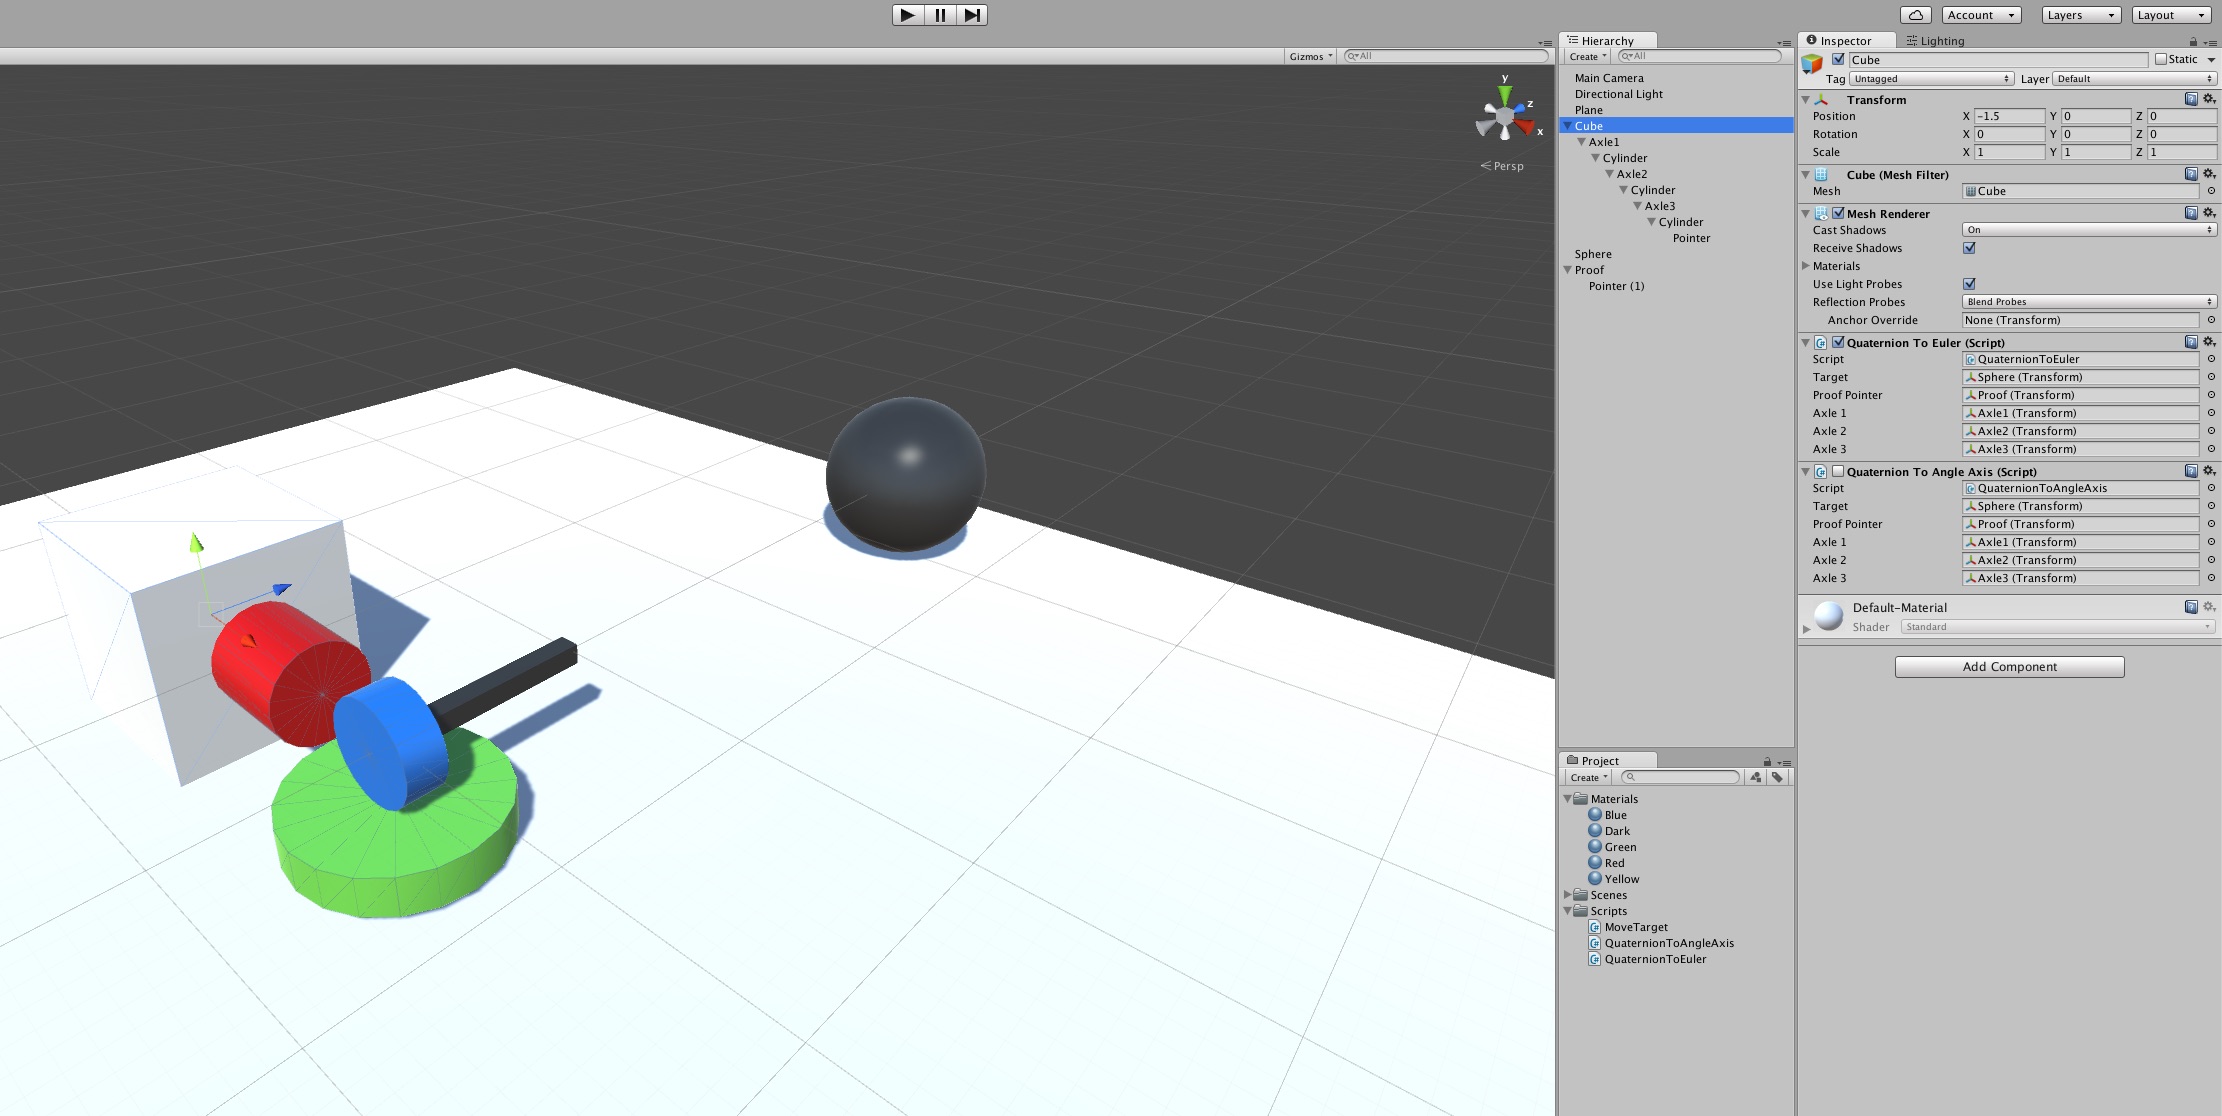Open the Gizmos dropdown in Scene view
The image size is (2222, 1116).
pos(1310,56)
